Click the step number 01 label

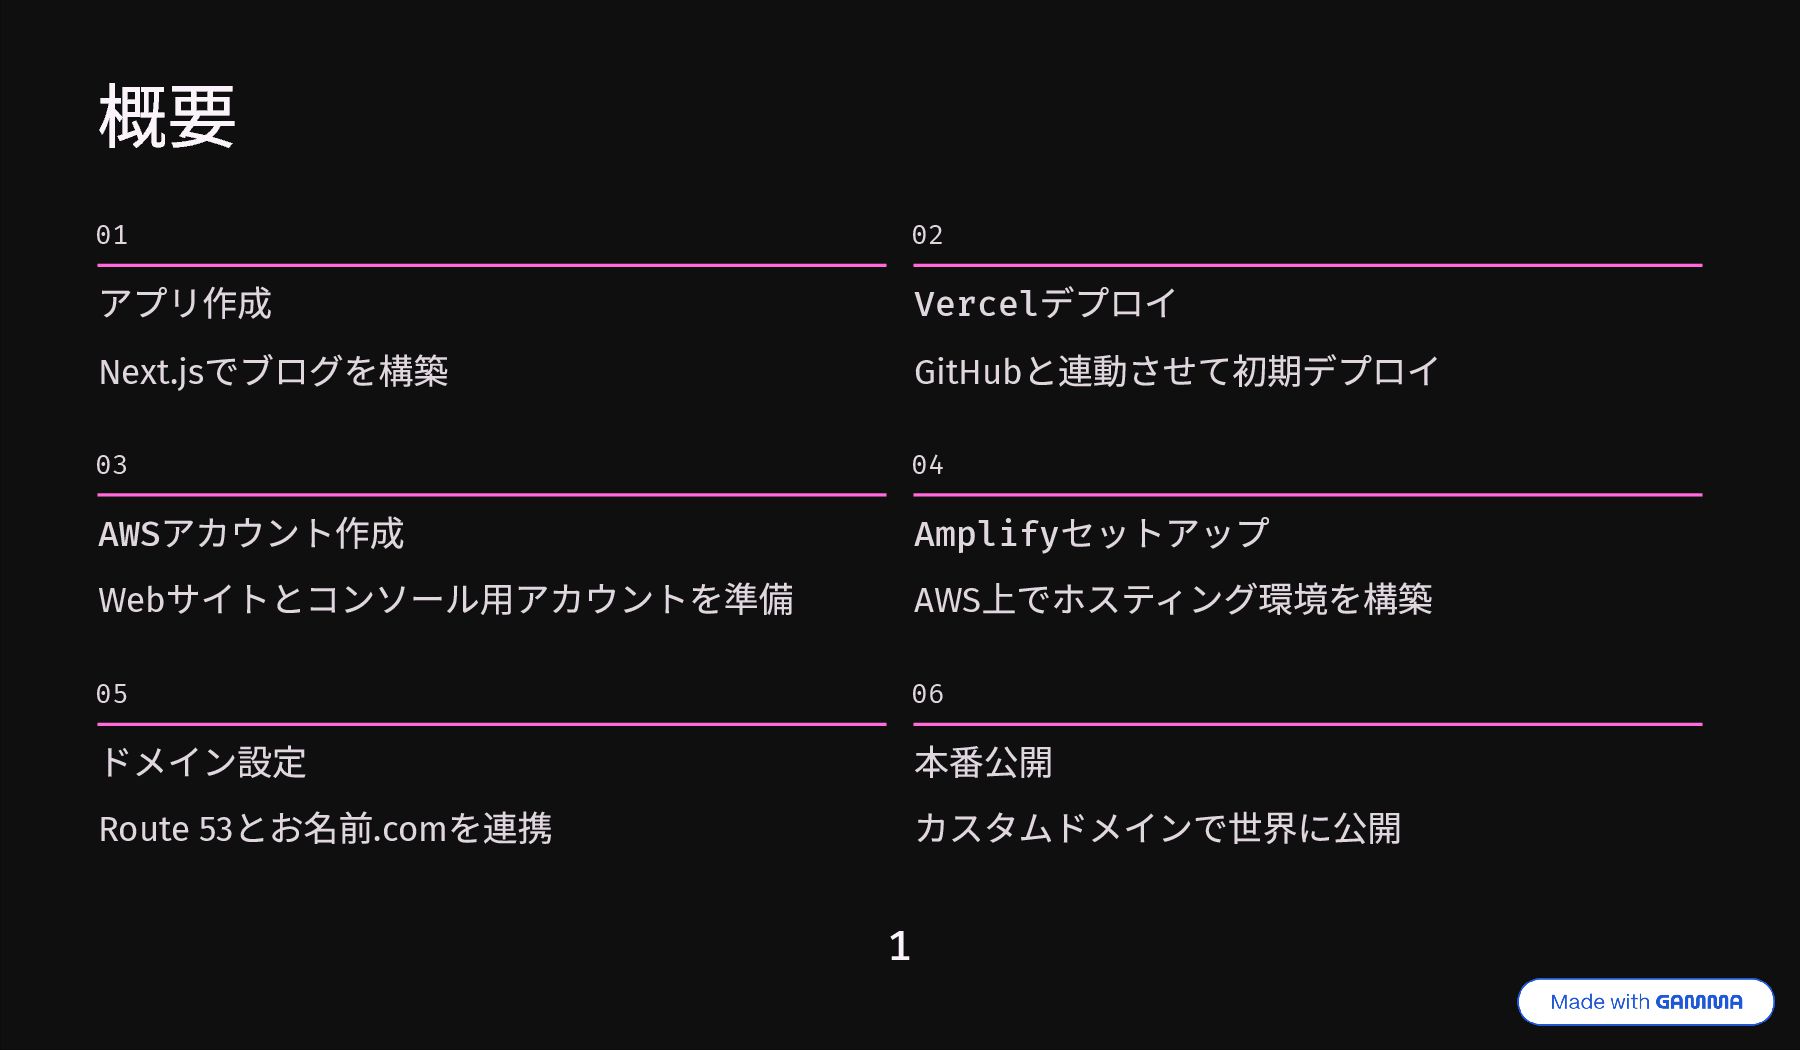pyautogui.click(x=112, y=235)
